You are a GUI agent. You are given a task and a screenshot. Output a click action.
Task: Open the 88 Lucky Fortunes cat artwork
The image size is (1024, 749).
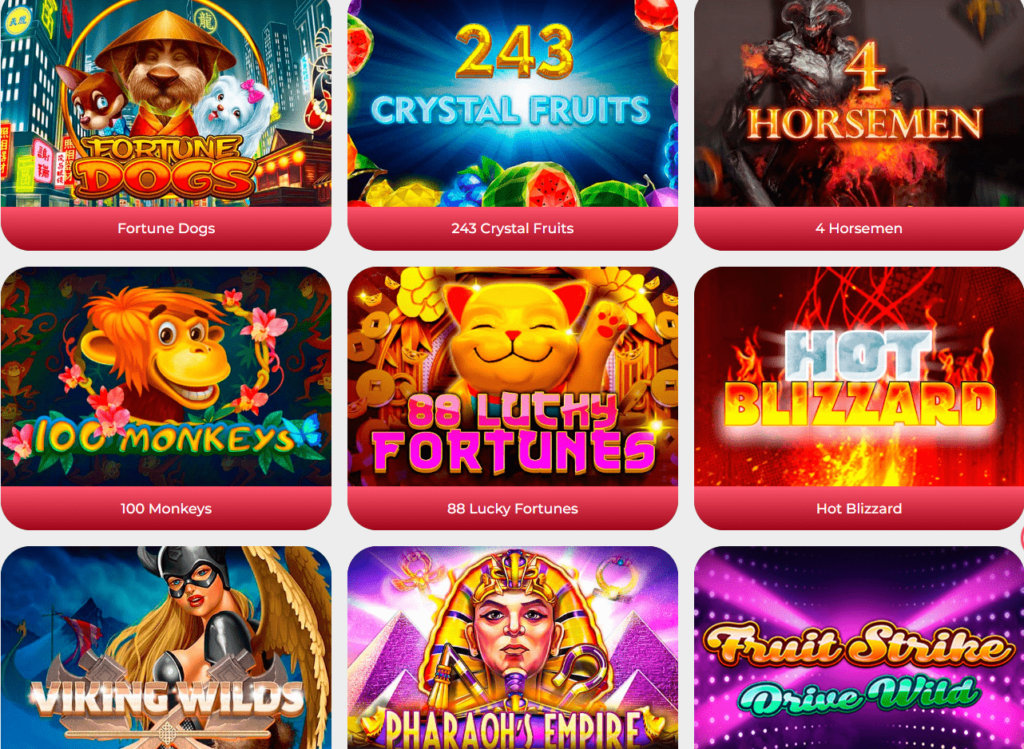point(513,376)
